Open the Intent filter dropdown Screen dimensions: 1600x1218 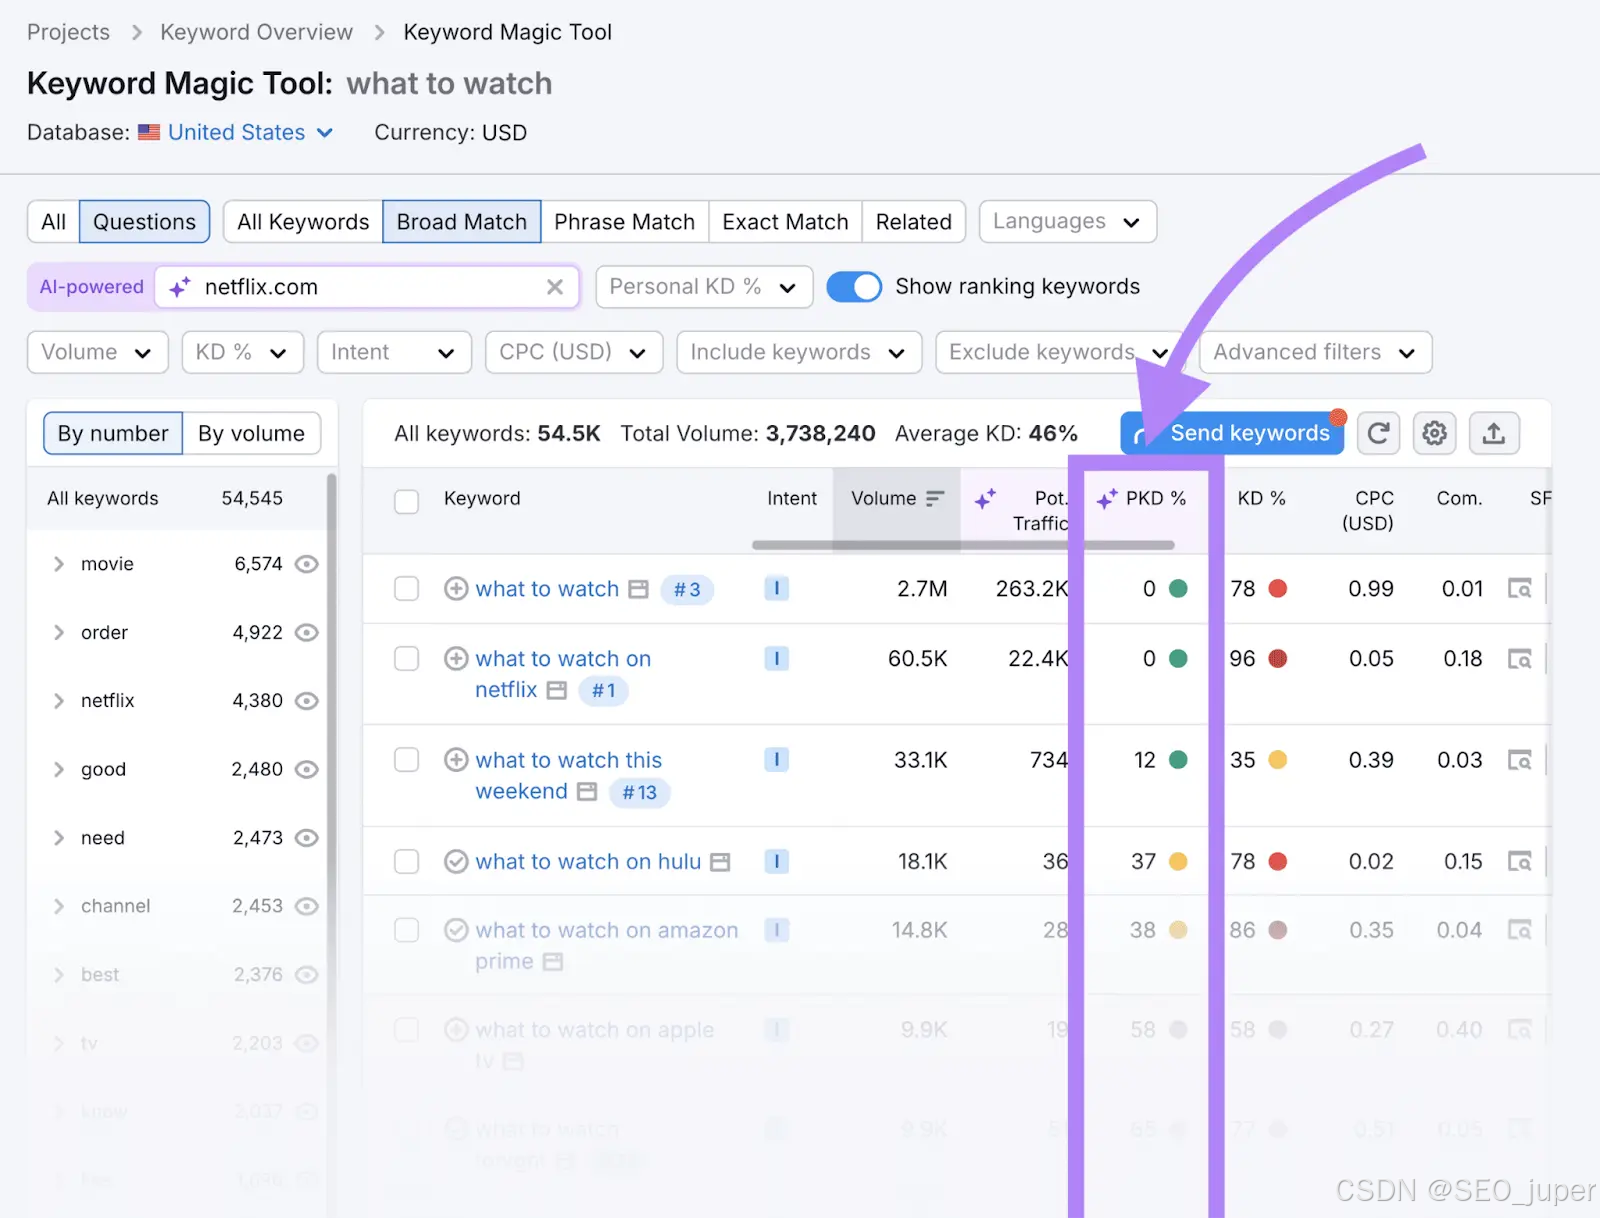(394, 352)
